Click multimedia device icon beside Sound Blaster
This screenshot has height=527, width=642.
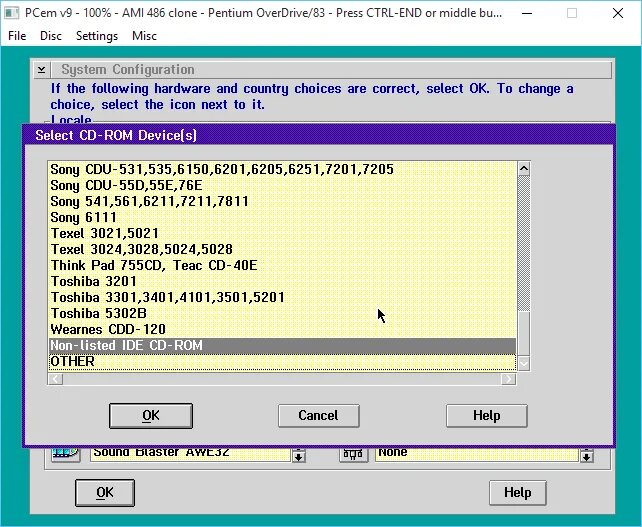click(x=66, y=455)
